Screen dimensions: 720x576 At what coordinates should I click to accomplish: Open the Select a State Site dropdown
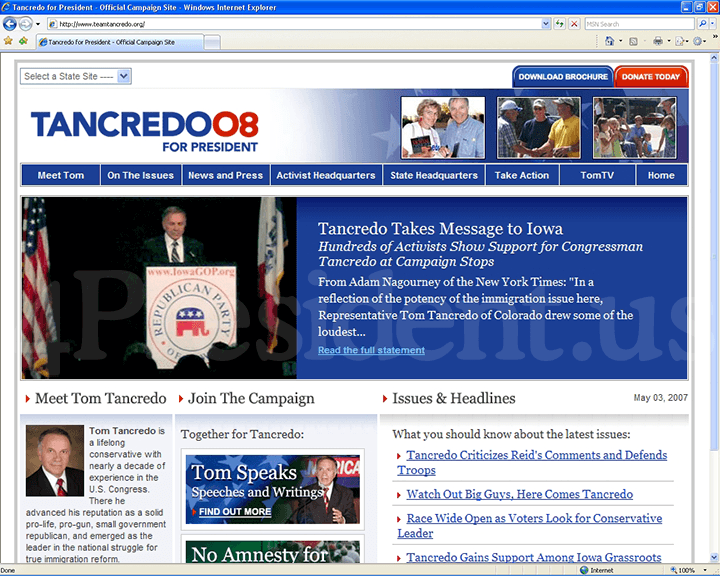[76, 76]
